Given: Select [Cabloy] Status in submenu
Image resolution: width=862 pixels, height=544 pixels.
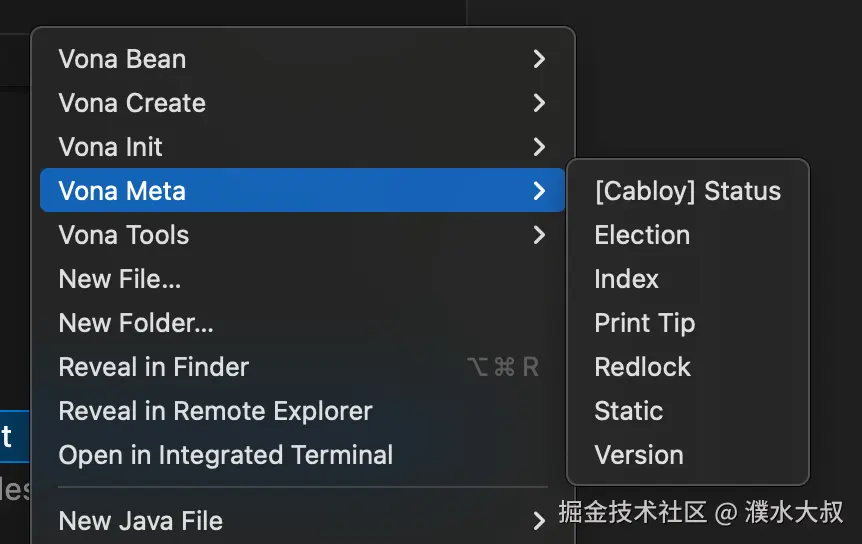Looking at the screenshot, I should tap(687, 191).
